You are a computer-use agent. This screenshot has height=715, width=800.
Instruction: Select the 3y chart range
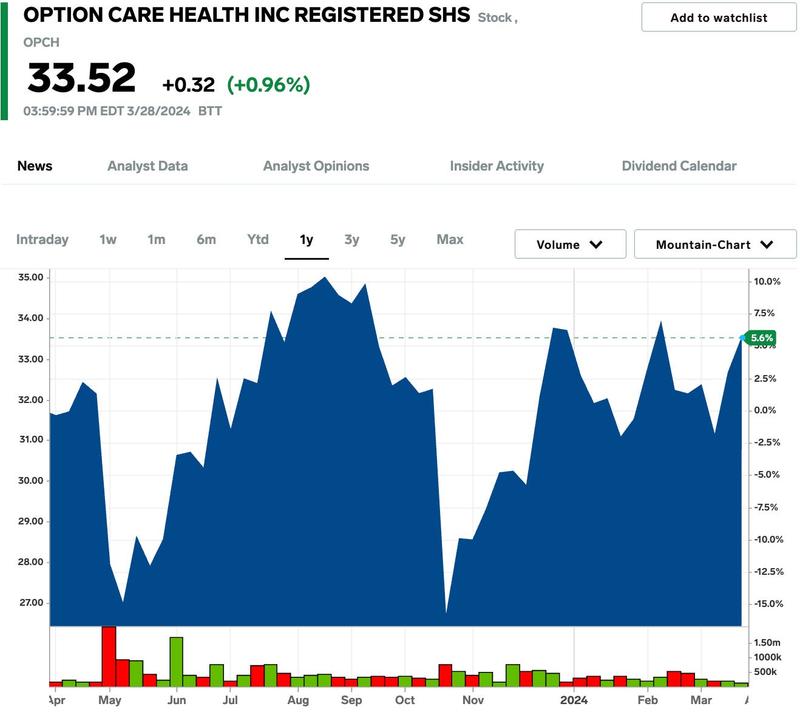tap(352, 239)
